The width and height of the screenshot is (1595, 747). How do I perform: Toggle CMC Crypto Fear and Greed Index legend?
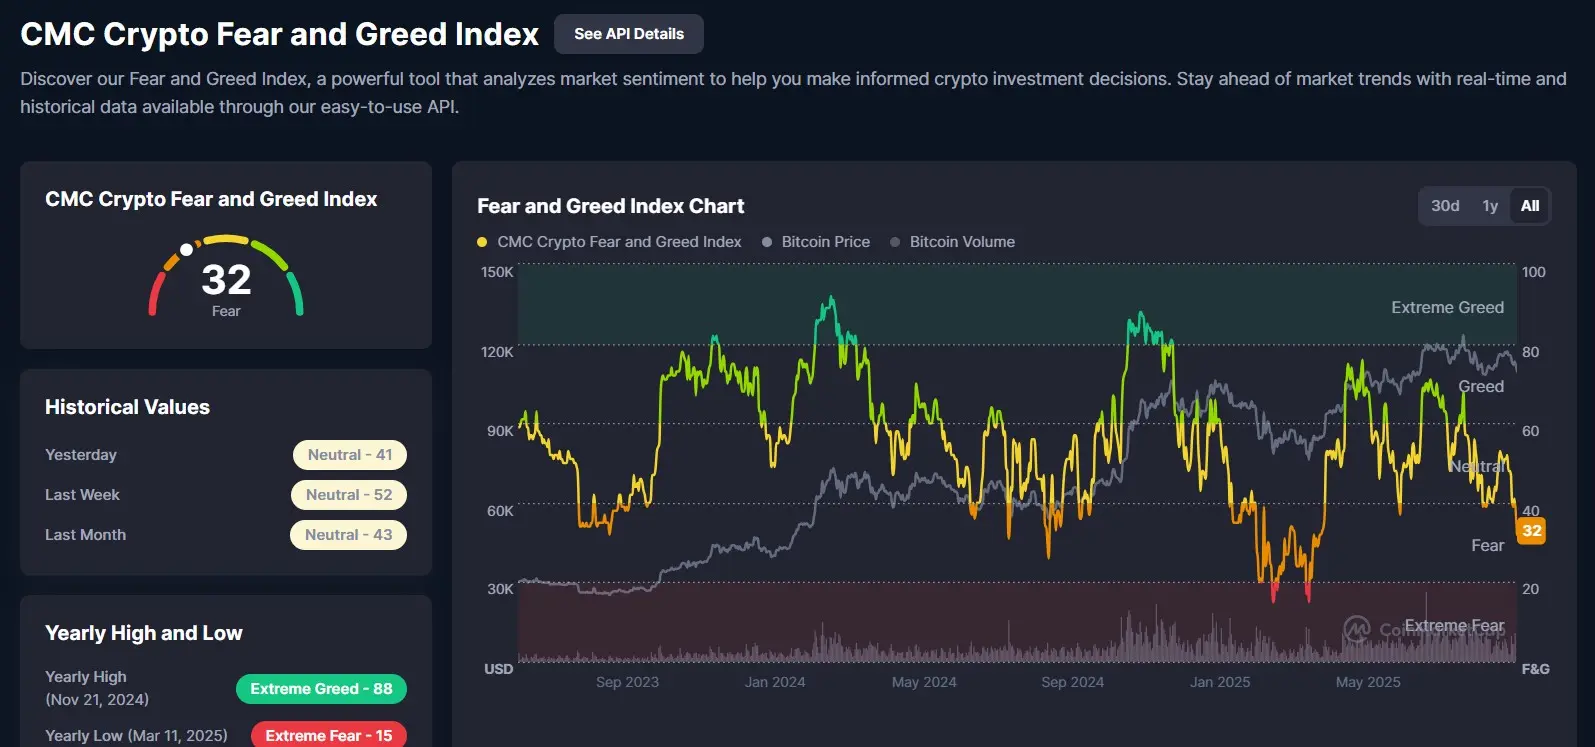click(619, 242)
